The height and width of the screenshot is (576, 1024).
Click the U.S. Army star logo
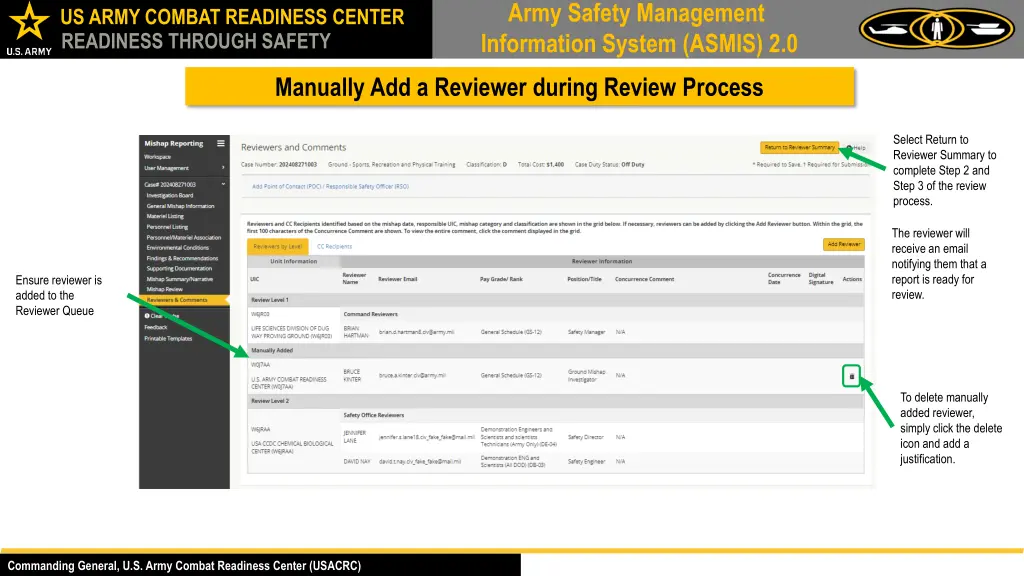(x=28, y=23)
